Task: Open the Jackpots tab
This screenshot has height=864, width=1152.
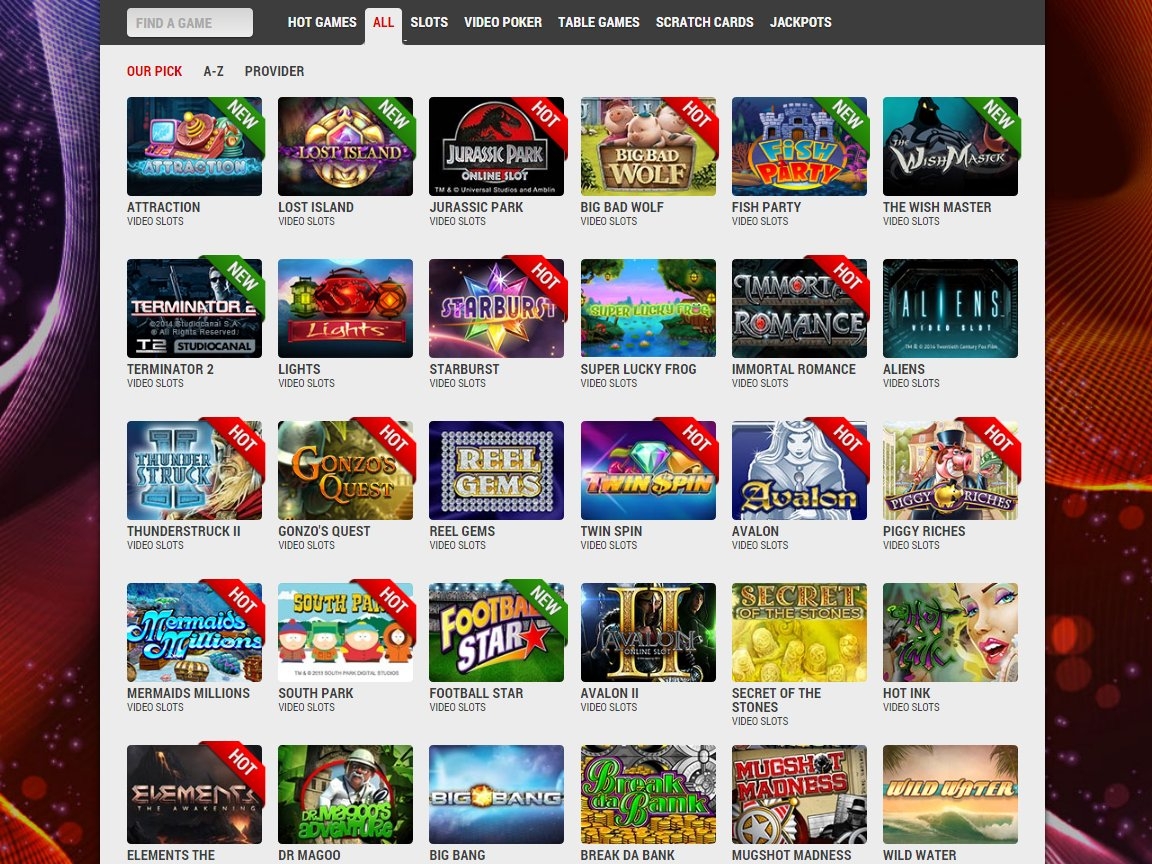Action: 800,22
